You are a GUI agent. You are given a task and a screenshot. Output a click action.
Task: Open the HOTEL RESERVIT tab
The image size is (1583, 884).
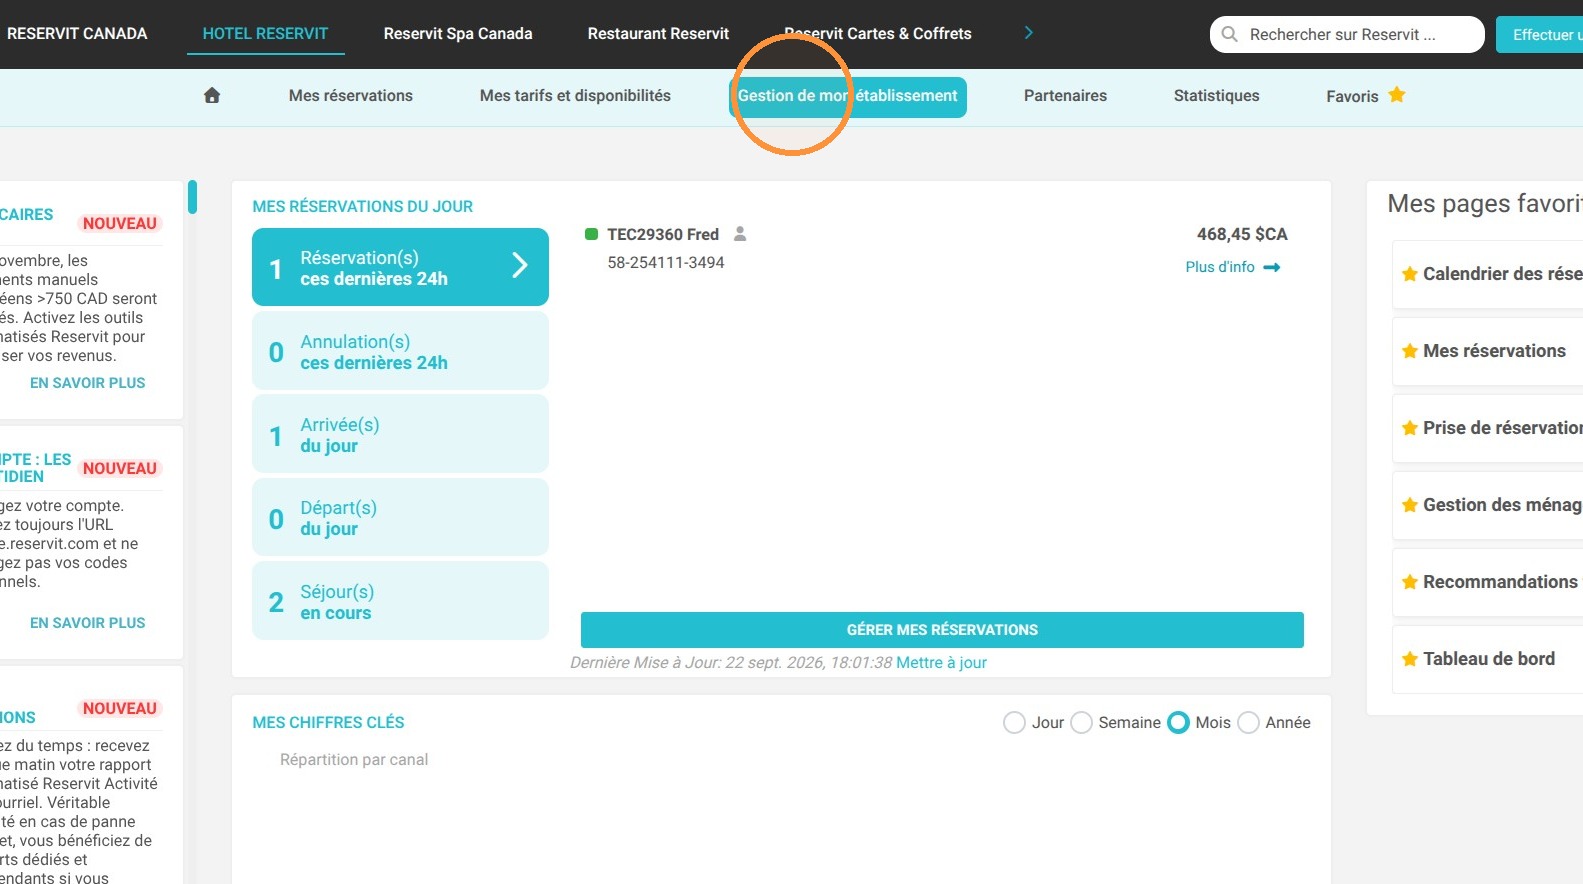(x=265, y=33)
